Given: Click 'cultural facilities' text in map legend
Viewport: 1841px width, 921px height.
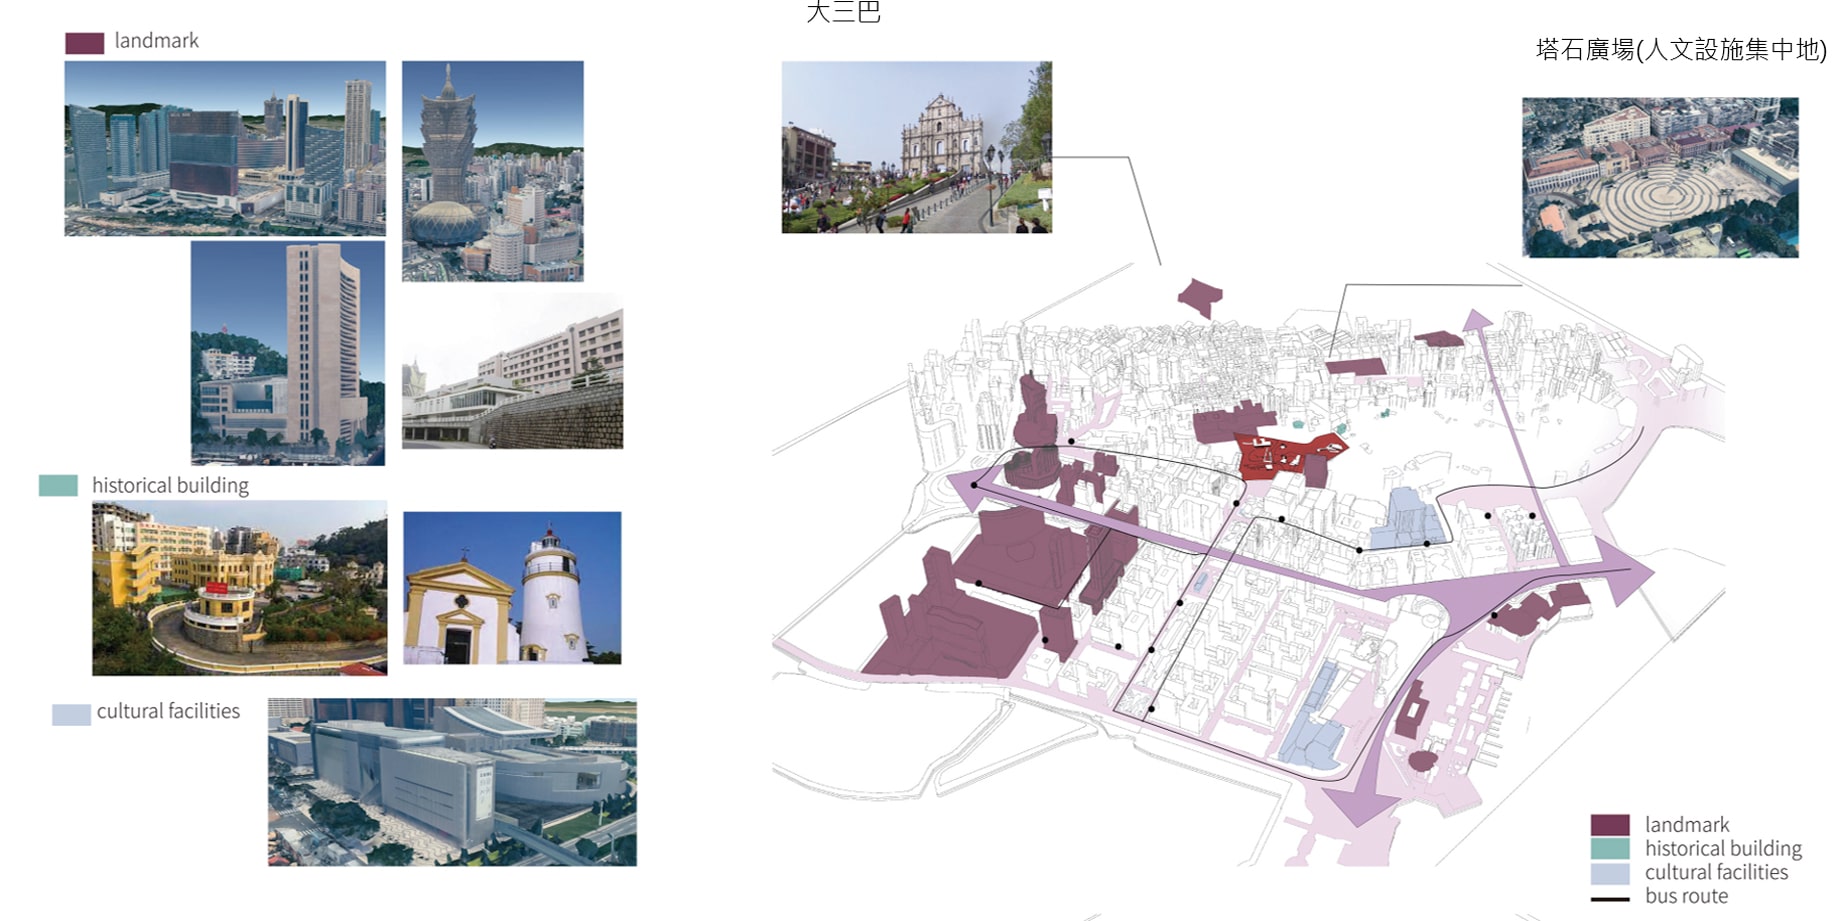Looking at the screenshot, I should coord(1716,872).
